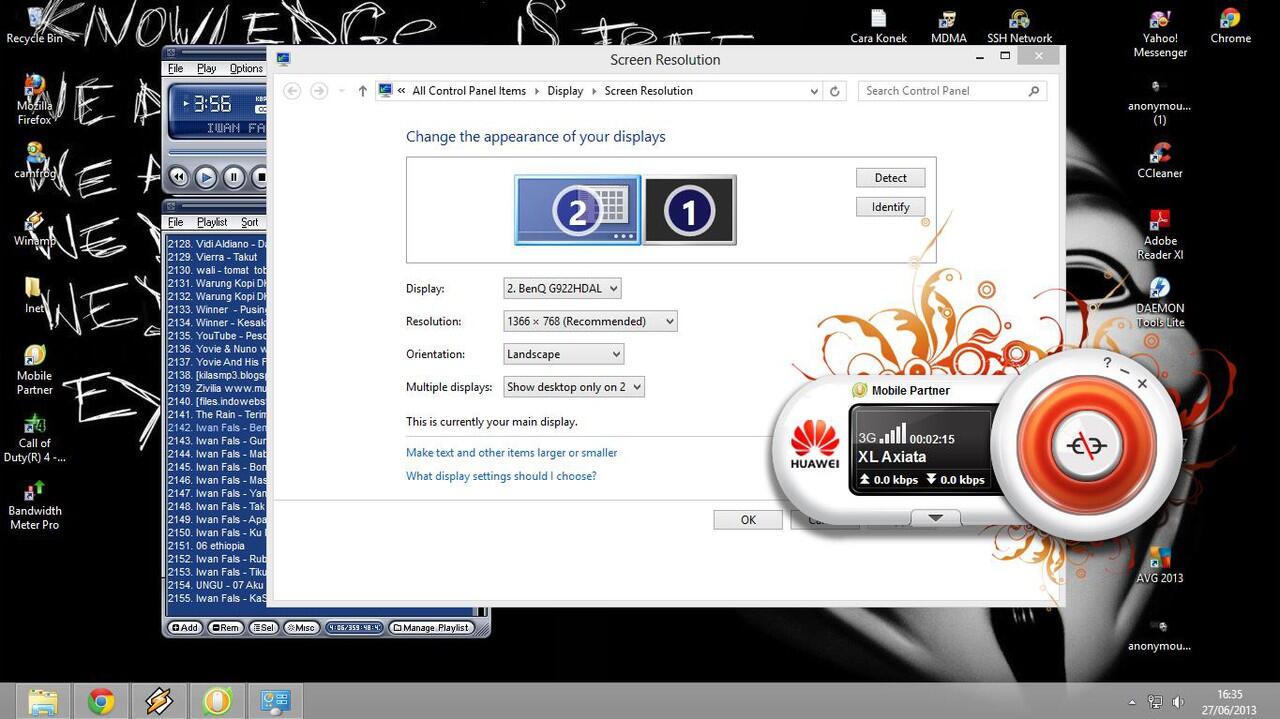Open Winamp Play menu
Image resolution: width=1280 pixels, height=719 pixels.
point(206,69)
